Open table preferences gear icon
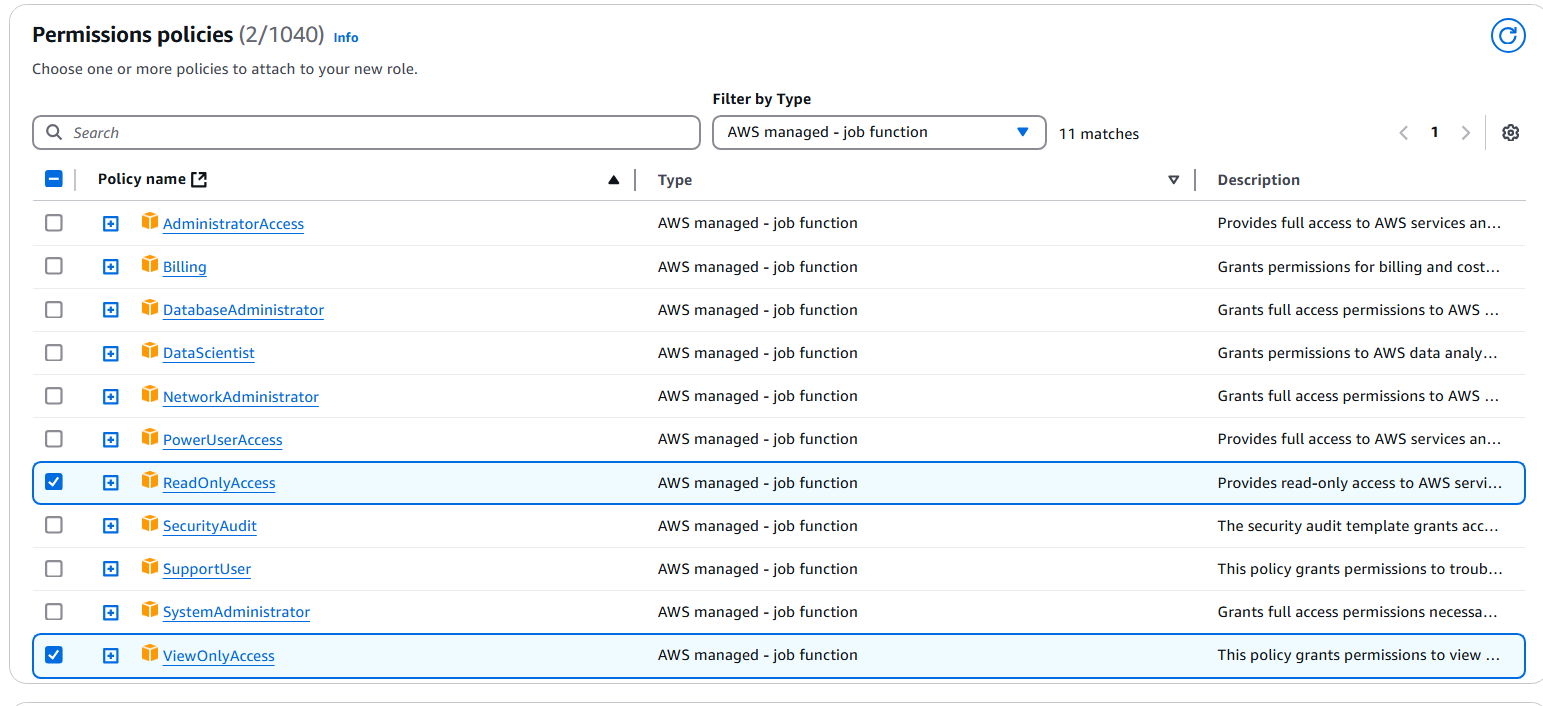Image resolution: width=1543 pixels, height=706 pixels. [x=1510, y=133]
